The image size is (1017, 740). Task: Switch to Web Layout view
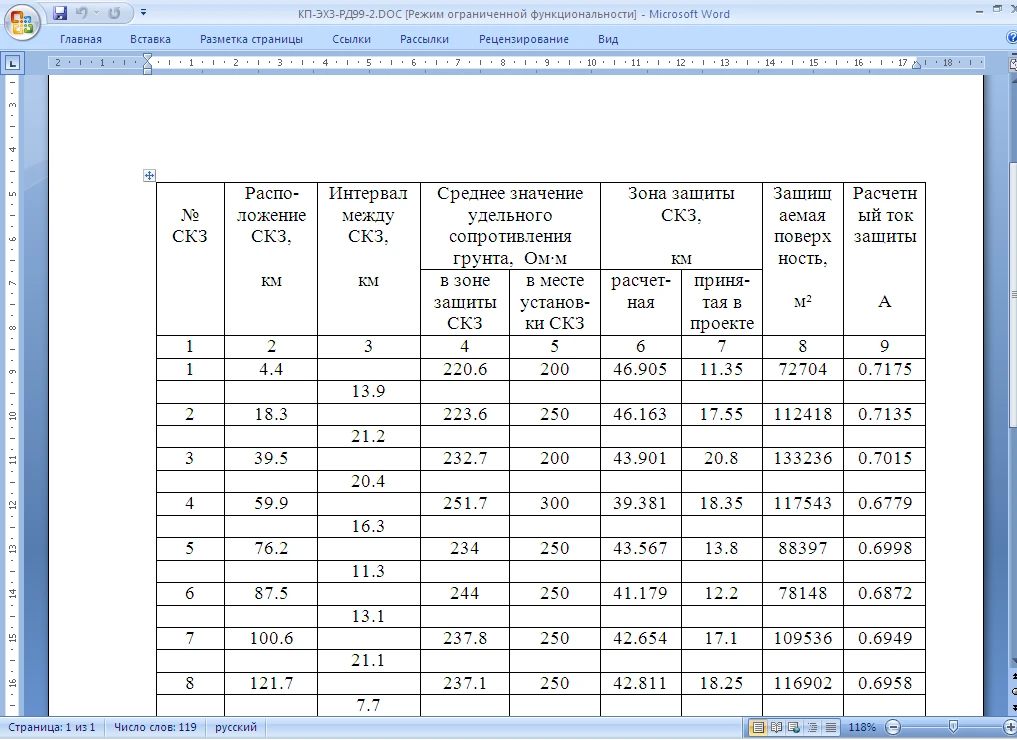pyautogui.click(x=792, y=727)
